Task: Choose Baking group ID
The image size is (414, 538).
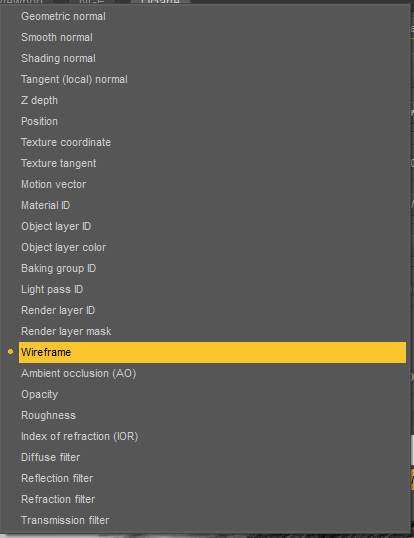Action: (212, 268)
